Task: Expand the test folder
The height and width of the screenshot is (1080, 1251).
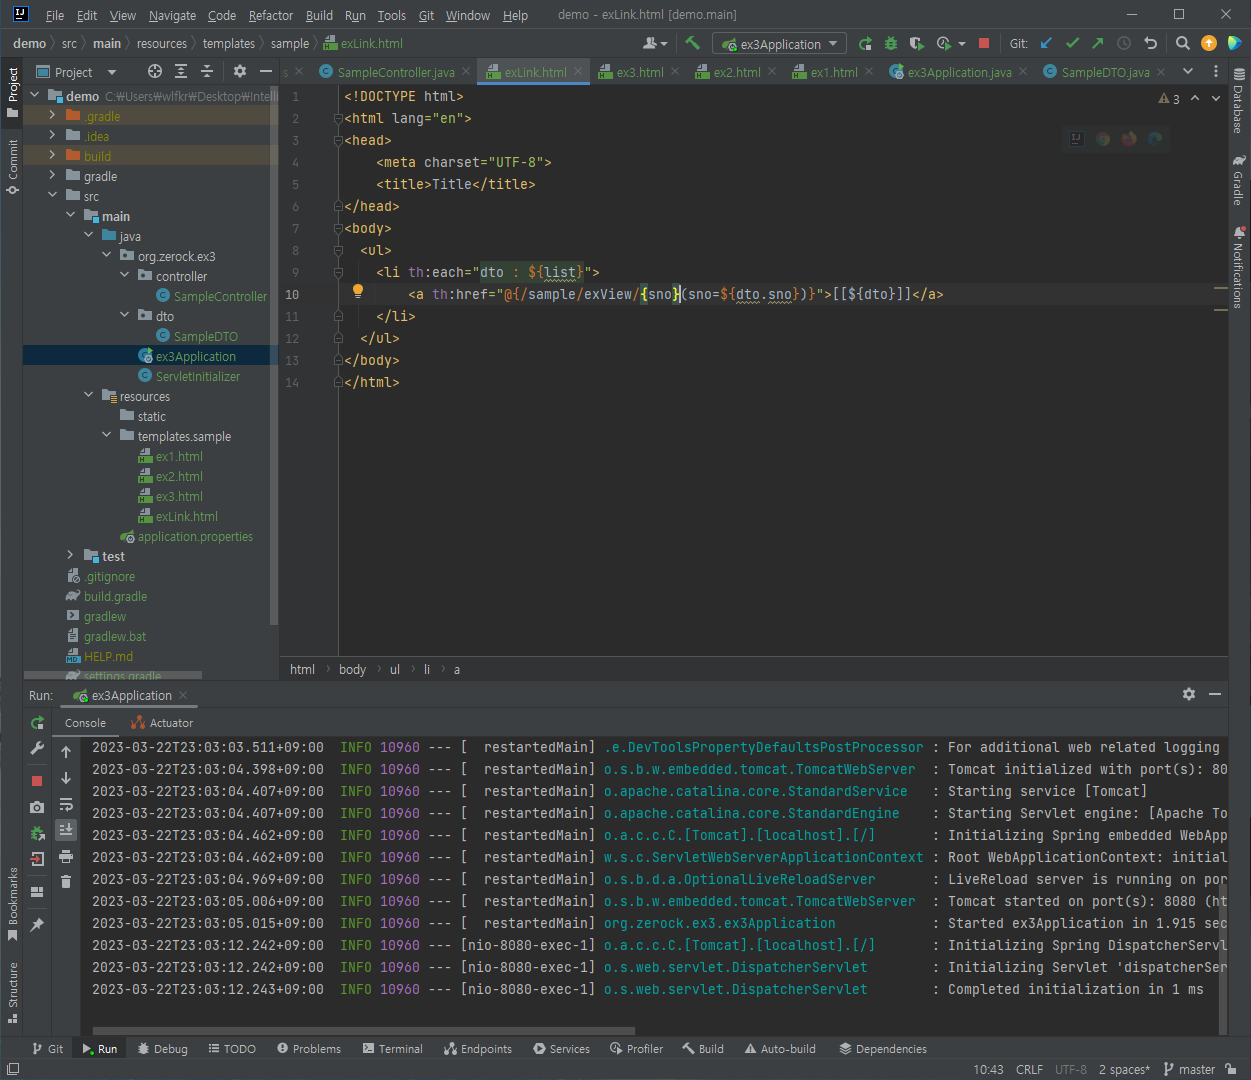Action: point(70,555)
